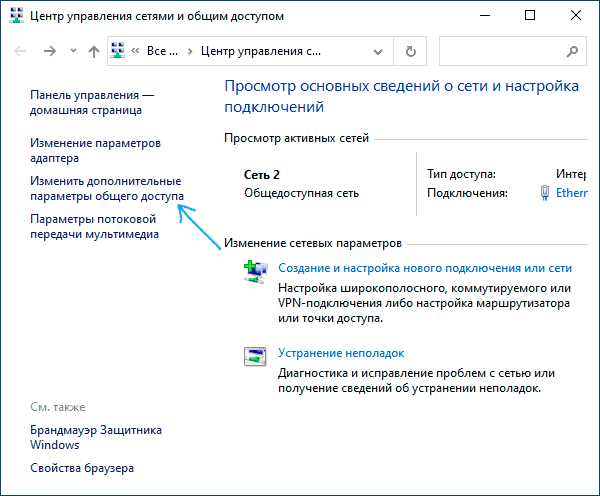Open 'Панель управления — домашняя страница' link
The width and height of the screenshot is (600, 496).
(x=91, y=103)
